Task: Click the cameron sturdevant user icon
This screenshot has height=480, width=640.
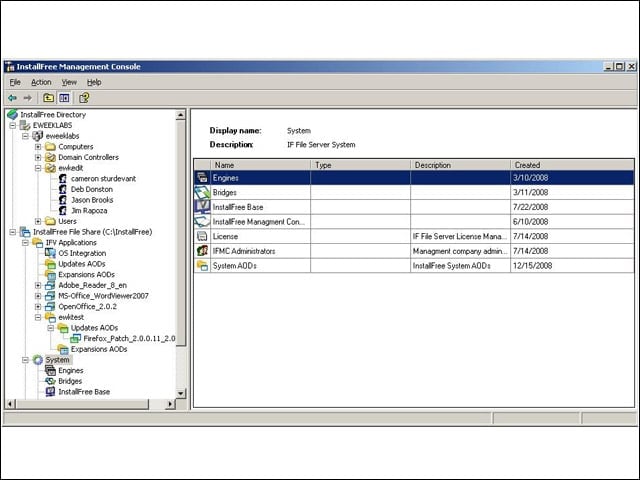Action: tap(62, 179)
